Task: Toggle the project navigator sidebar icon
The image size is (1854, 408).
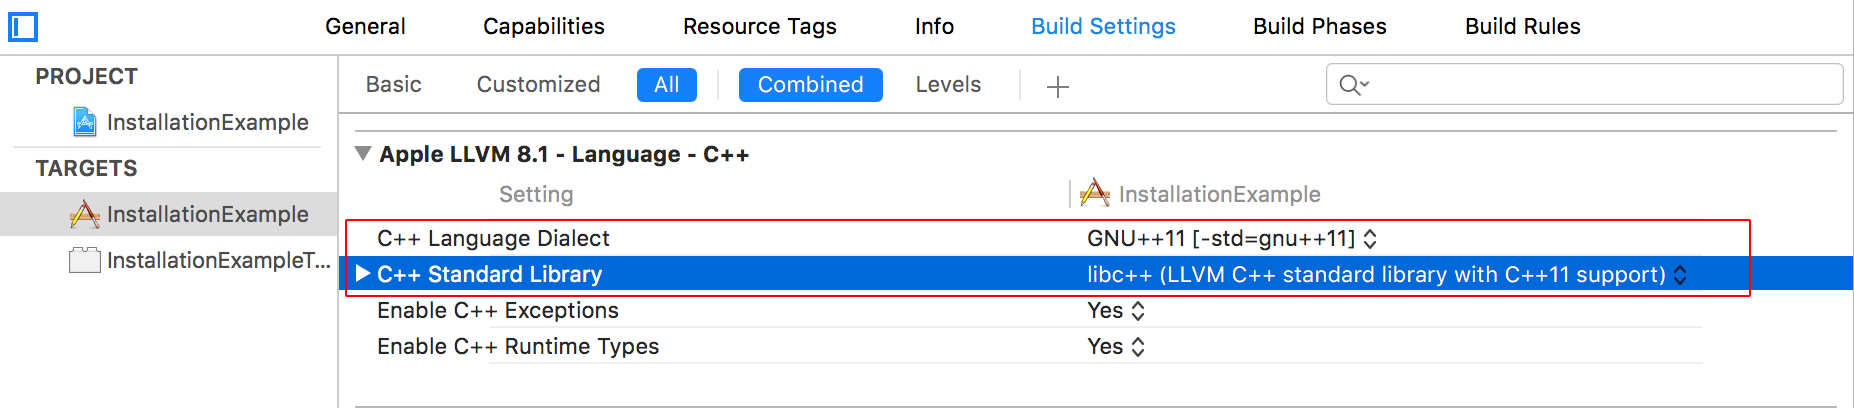Action: [x=22, y=26]
